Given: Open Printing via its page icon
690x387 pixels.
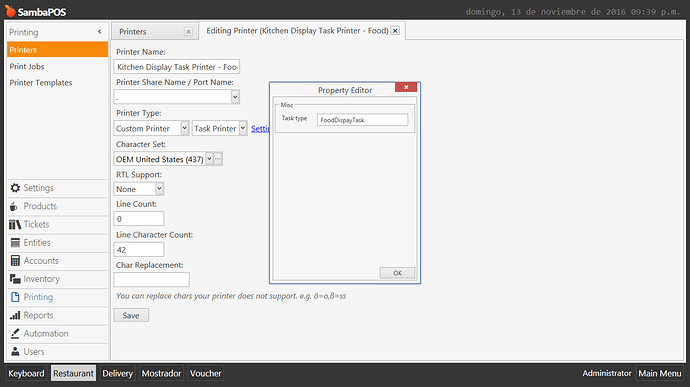Looking at the screenshot, I should coord(15,297).
